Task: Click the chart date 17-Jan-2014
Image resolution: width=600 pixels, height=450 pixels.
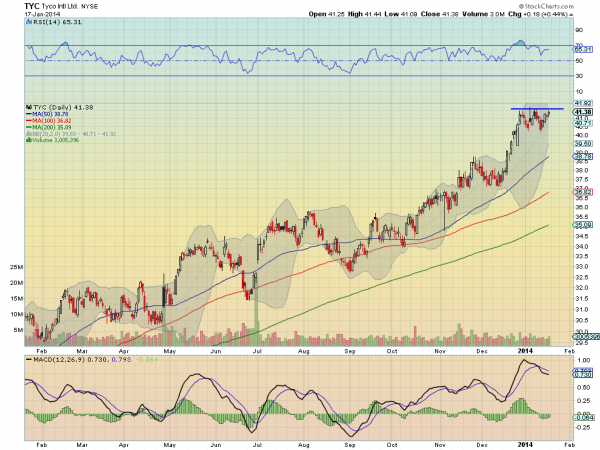Action: pos(42,14)
